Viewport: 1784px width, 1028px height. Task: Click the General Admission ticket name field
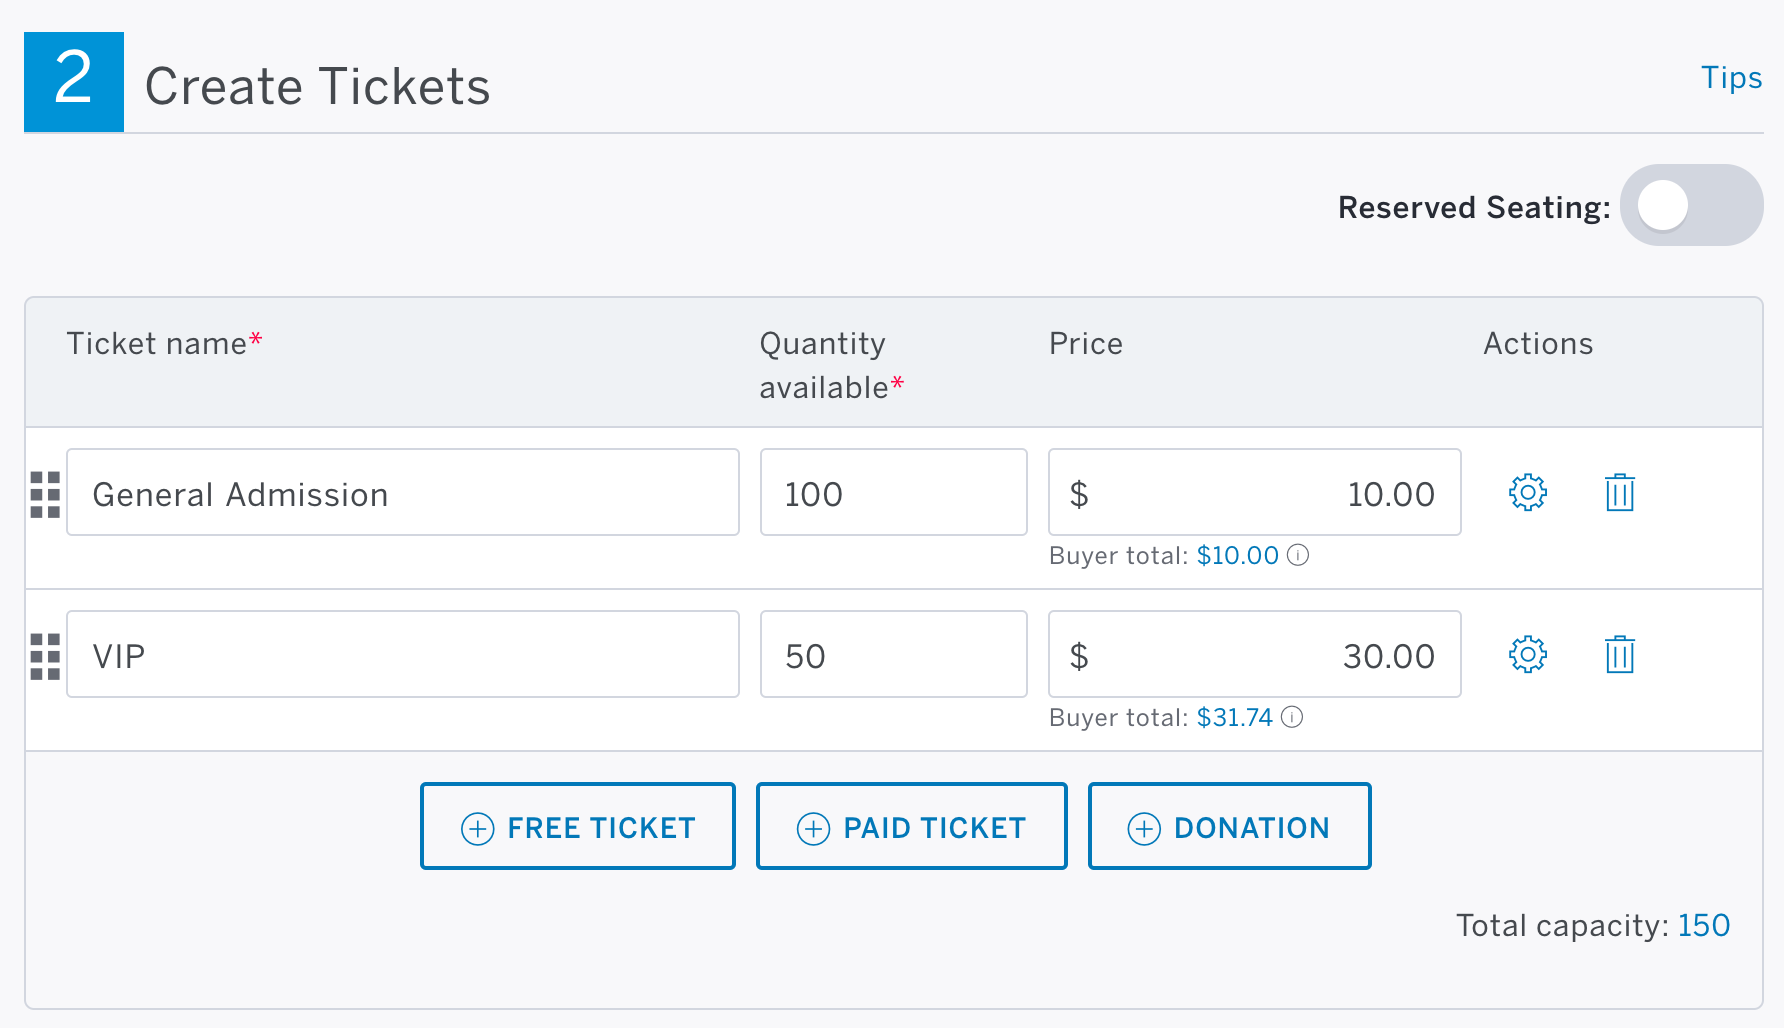tap(403, 492)
